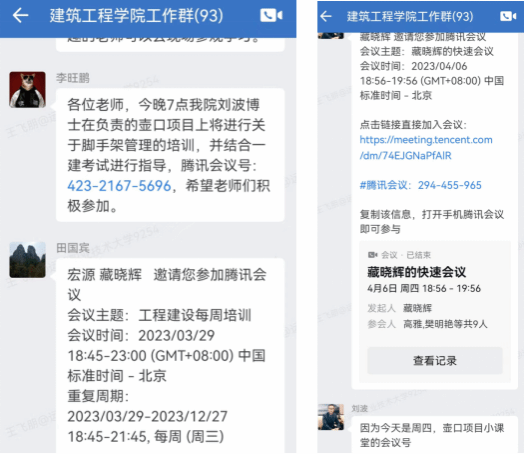
Task: Tap meeting number 423-2167-5696
Action: click(119, 186)
